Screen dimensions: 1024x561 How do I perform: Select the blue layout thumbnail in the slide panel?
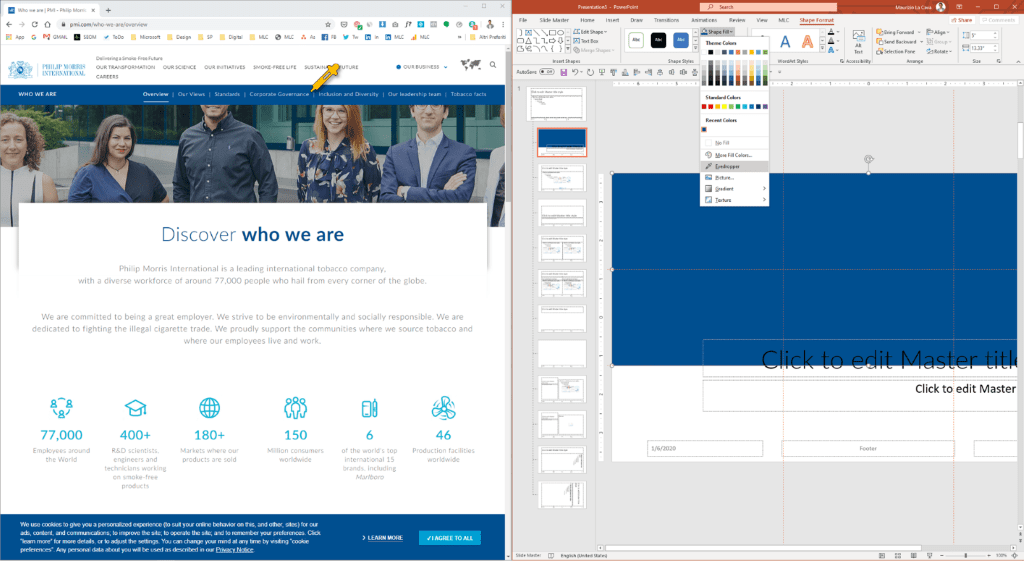tap(562, 142)
